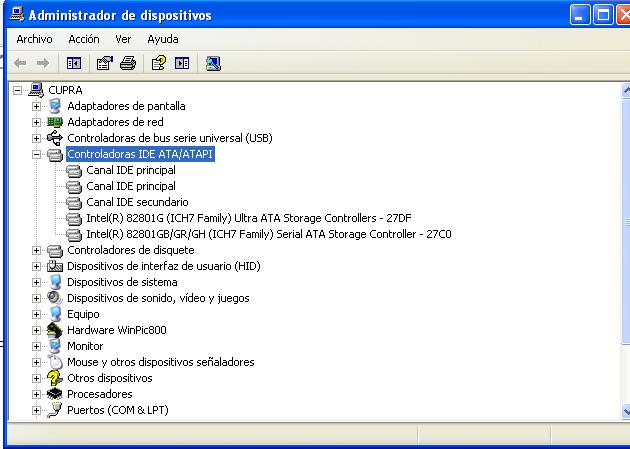
Task: Click the Adaptadores de pantalla icon
Action: pyautogui.click(x=55, y=106)
